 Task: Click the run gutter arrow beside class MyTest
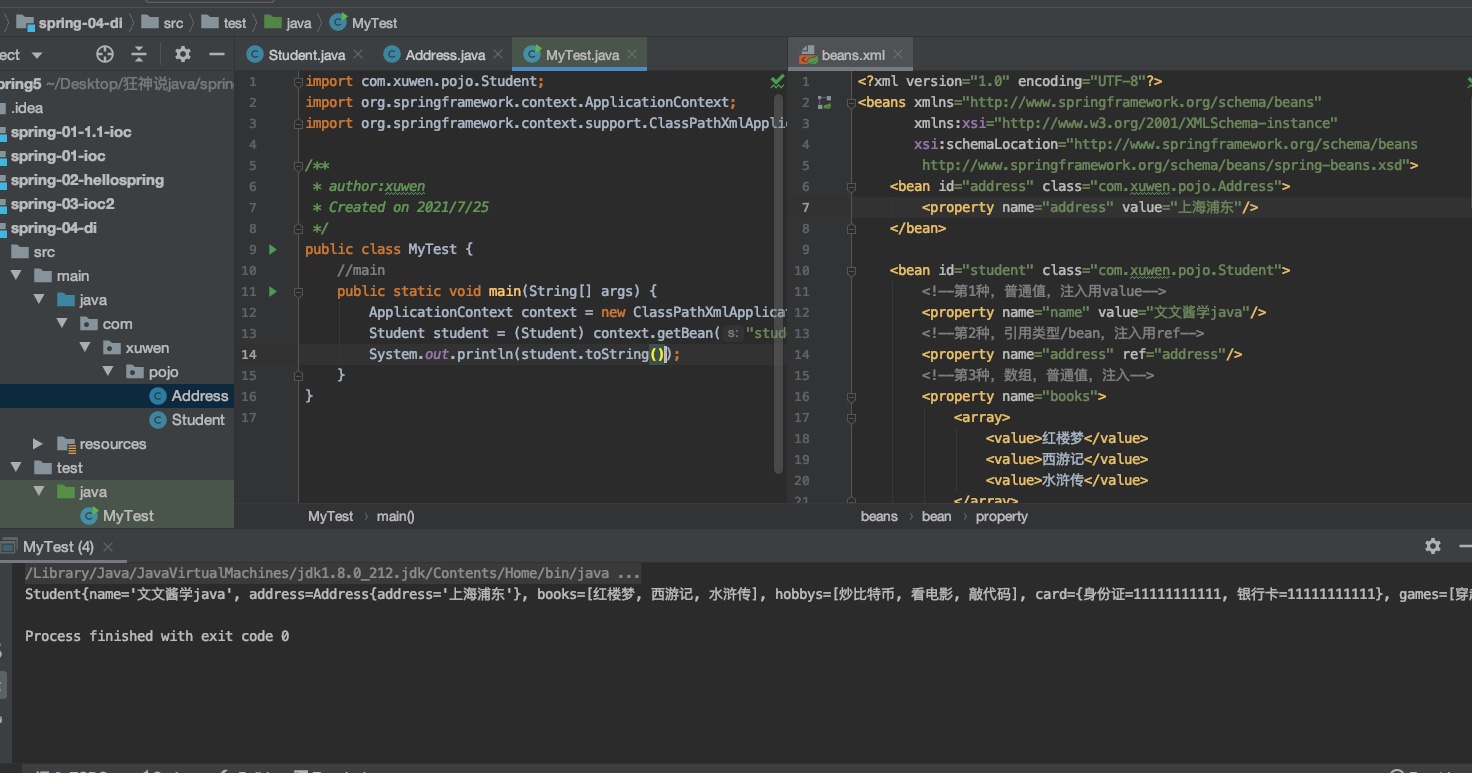click(273, 249)
